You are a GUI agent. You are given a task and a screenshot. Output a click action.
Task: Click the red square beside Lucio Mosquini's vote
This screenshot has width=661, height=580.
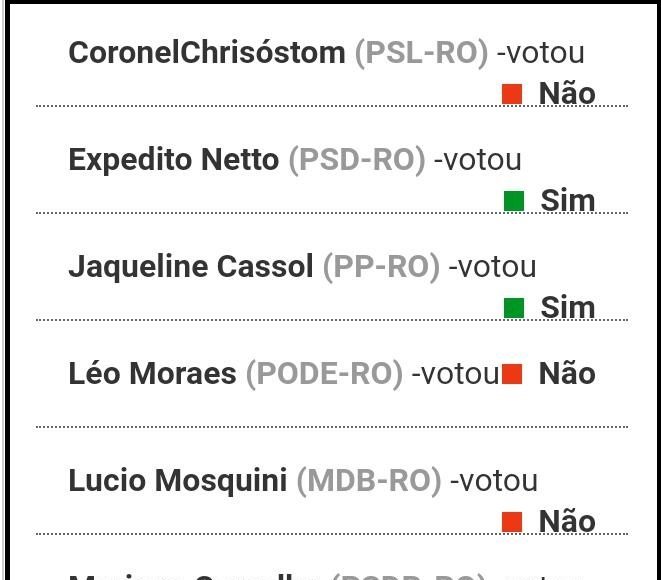click(x=512, y=521)
